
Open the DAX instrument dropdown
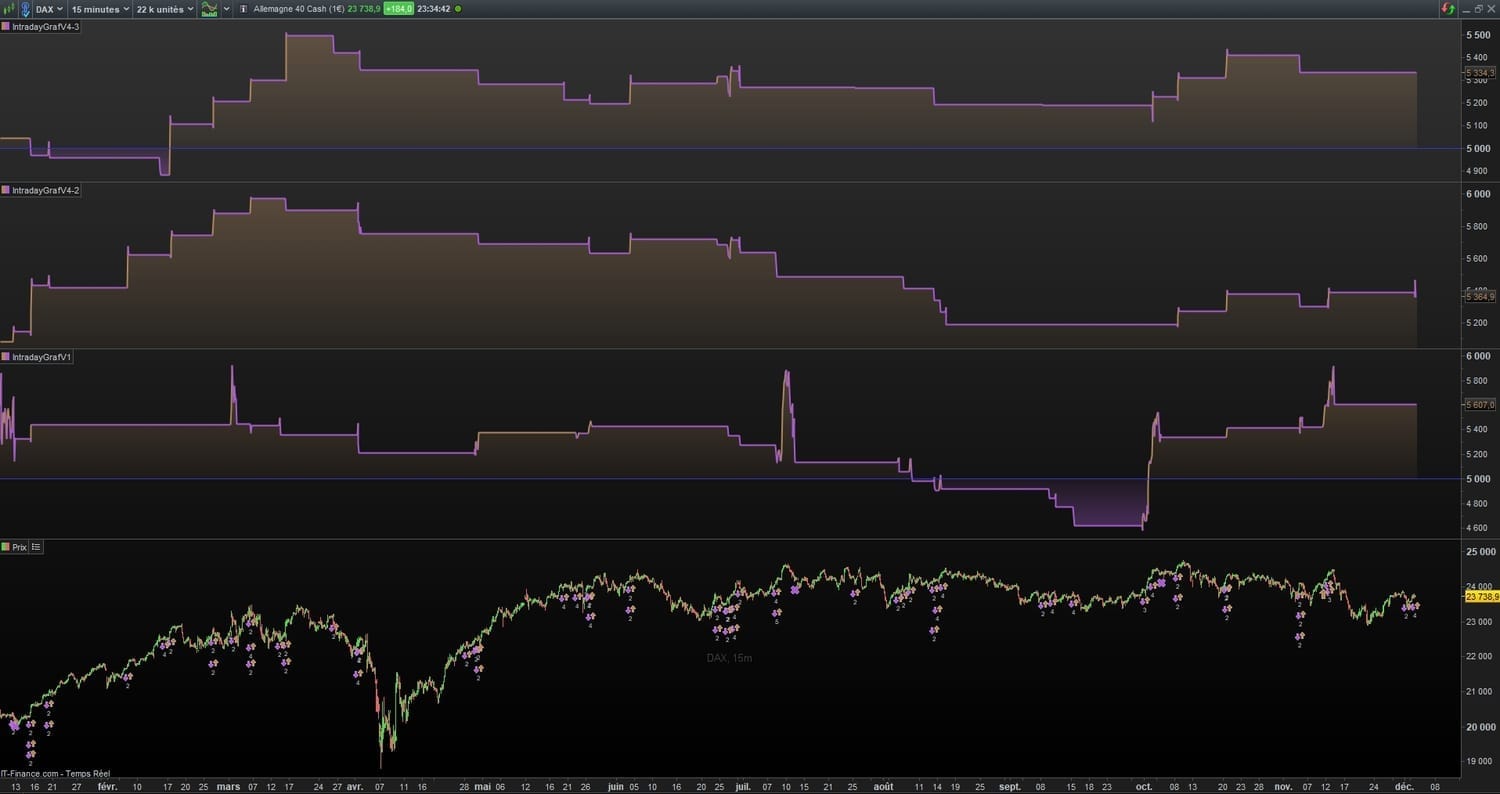(x=50, y=9)
